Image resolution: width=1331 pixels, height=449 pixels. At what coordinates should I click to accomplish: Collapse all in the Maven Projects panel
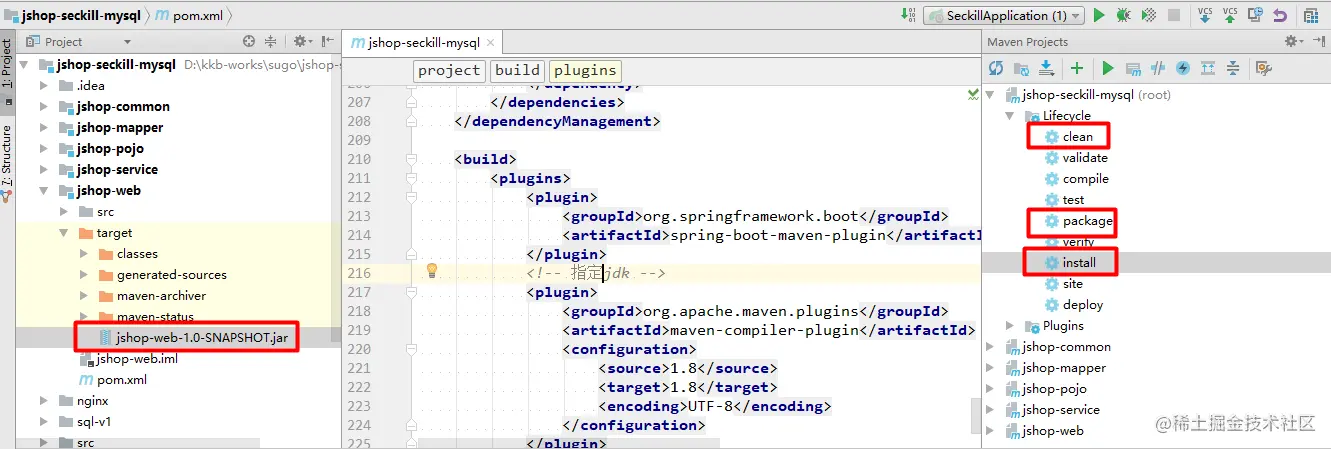click(x=1233, y=68)
